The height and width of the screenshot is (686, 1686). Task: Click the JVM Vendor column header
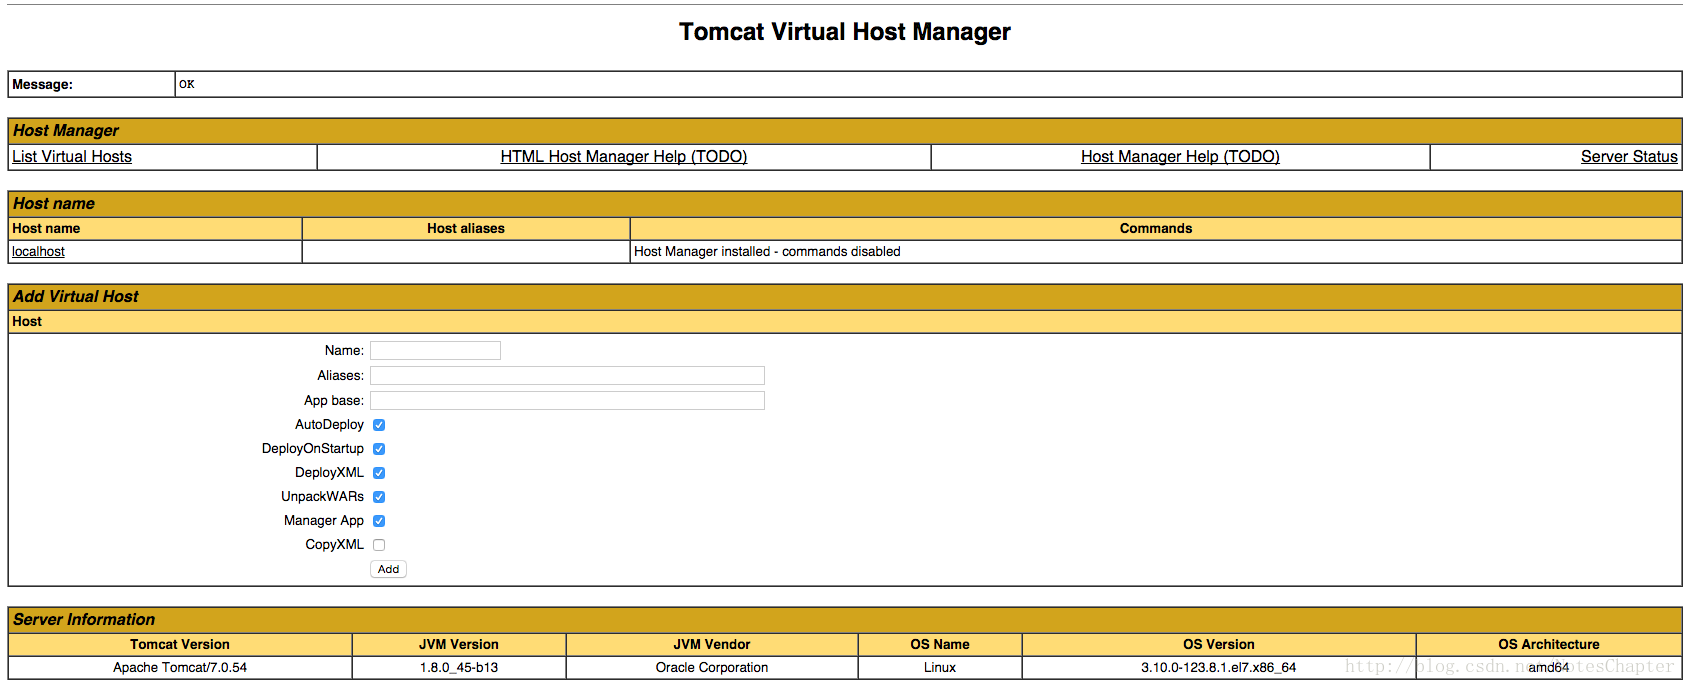click(x=712, y=645)
